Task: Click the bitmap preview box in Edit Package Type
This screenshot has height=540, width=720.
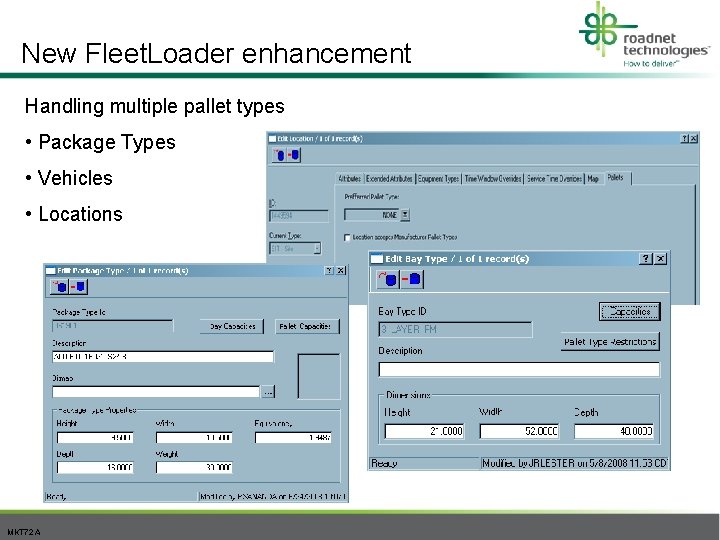Action: click(x=319, y=376)
